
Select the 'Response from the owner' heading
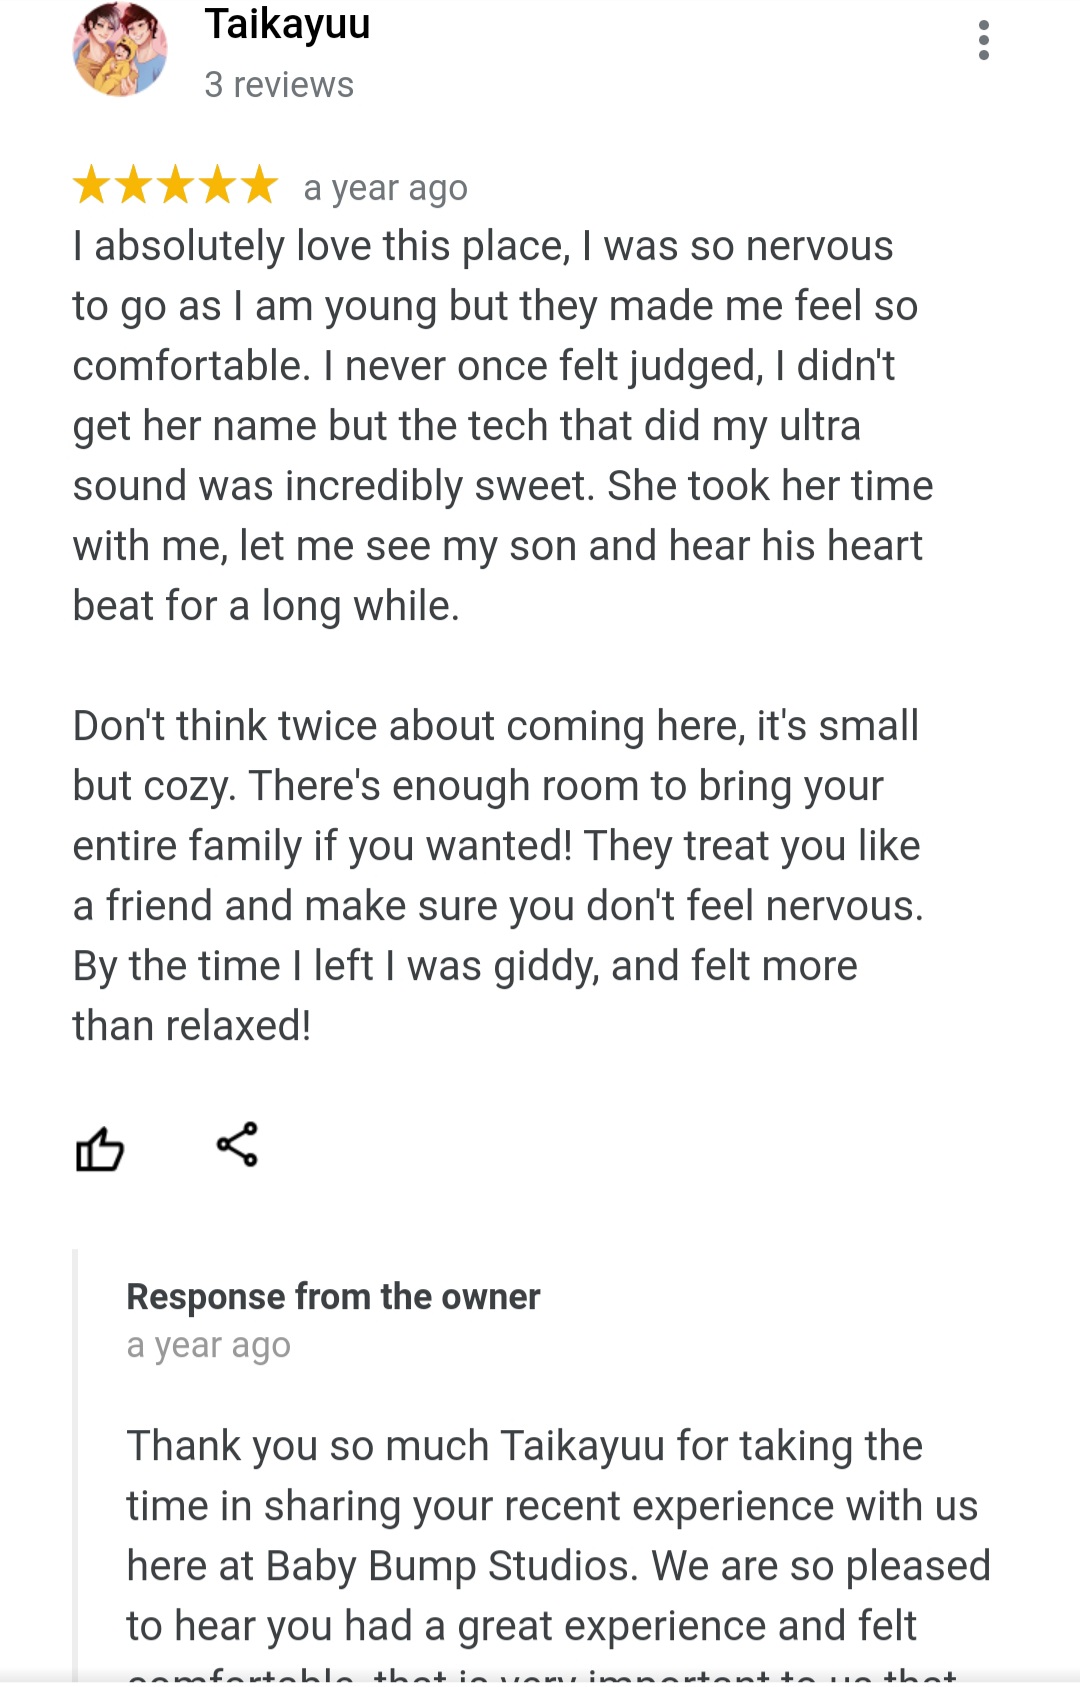333,1297
